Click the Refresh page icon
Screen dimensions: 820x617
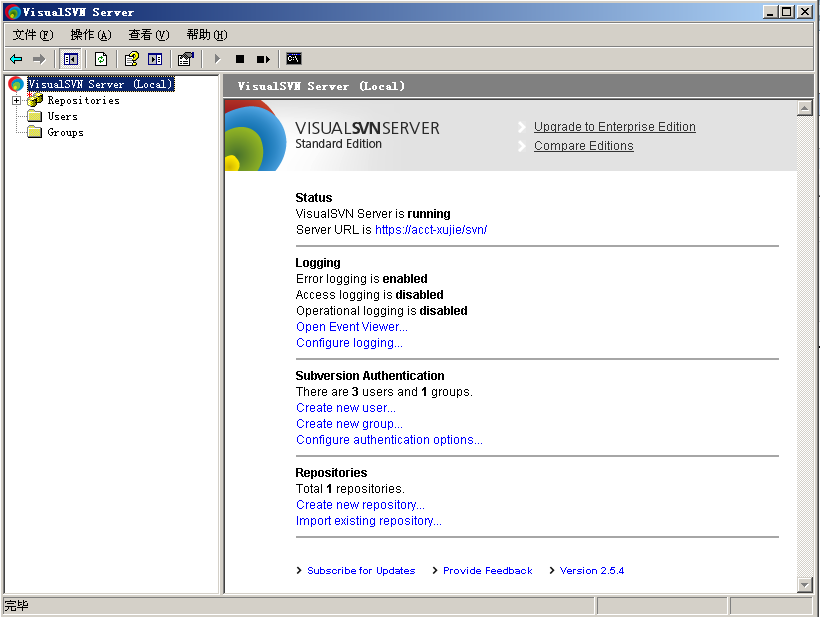tap(101, 59)
